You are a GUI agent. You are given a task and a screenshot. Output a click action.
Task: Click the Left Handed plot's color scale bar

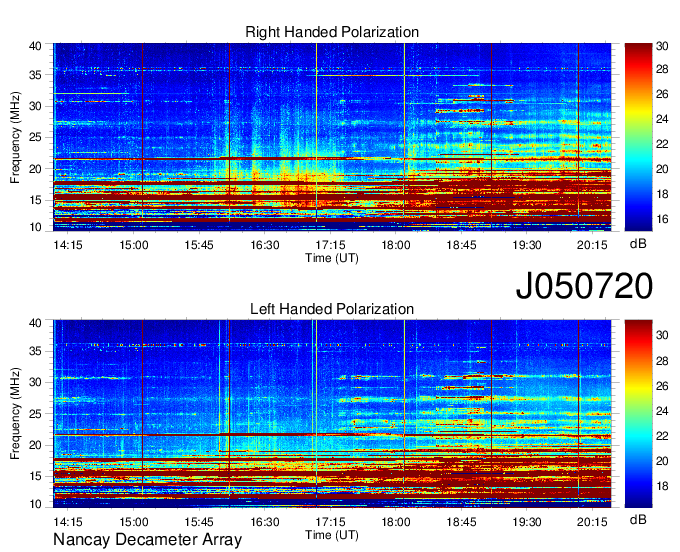pyautogui.click(x=638, y=414)
